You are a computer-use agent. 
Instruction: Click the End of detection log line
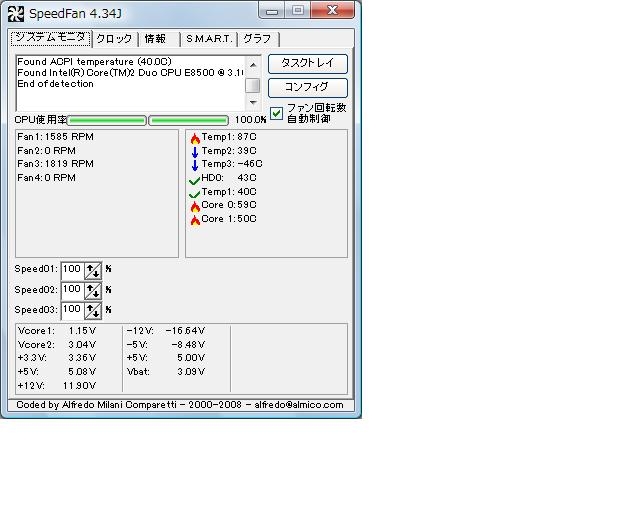pos(56,84)
